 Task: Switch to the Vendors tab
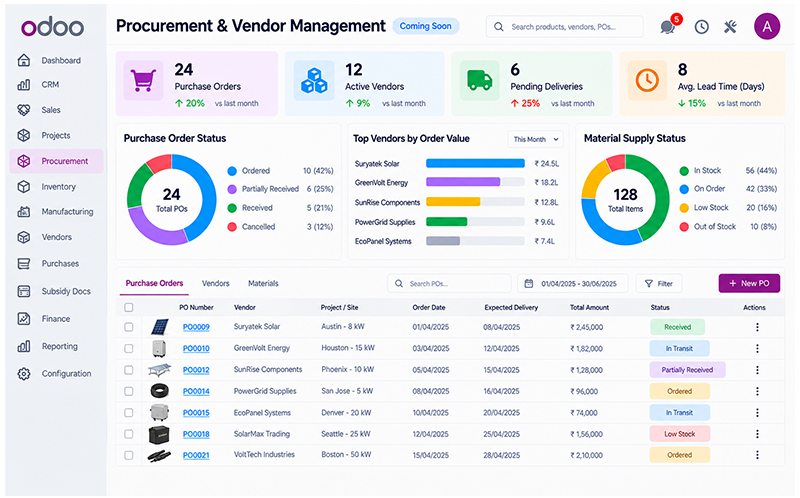[215, 284]
